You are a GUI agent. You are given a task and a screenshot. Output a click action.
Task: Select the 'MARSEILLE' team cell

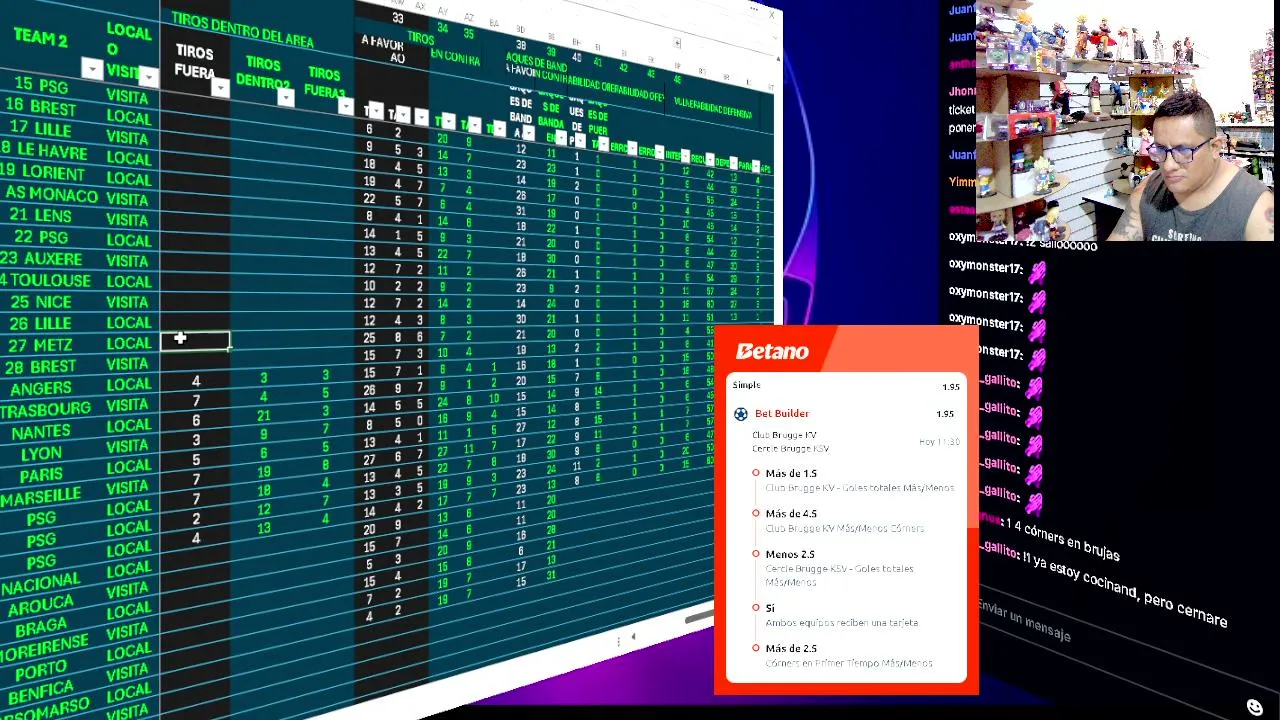pyautogui.click(x=41, y=497)
